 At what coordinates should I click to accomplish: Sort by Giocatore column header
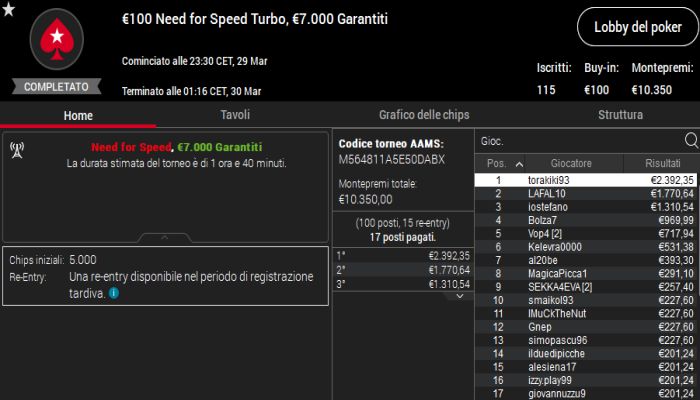pos(571,163)
